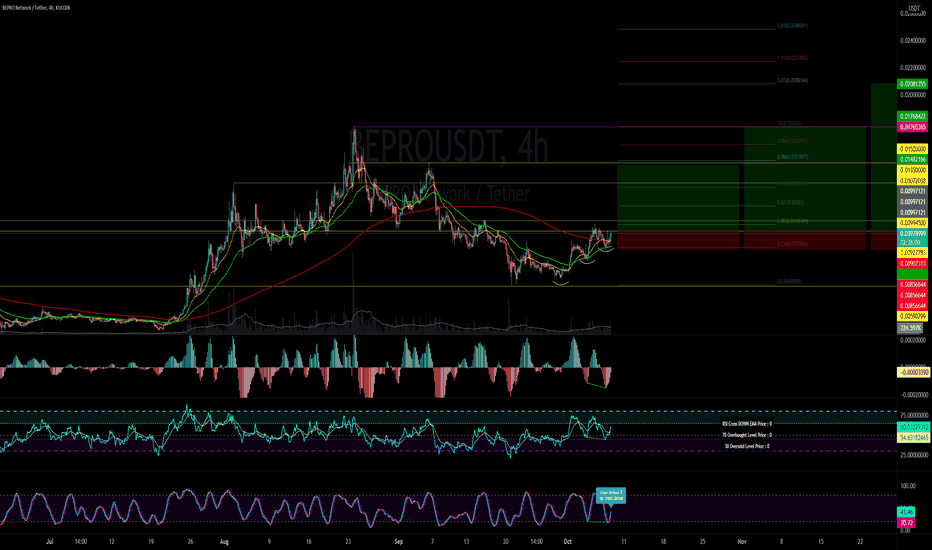Select the green 0.02081755 price label
Image resolution: width=932 pixels, height=550 pixels.
912,84
